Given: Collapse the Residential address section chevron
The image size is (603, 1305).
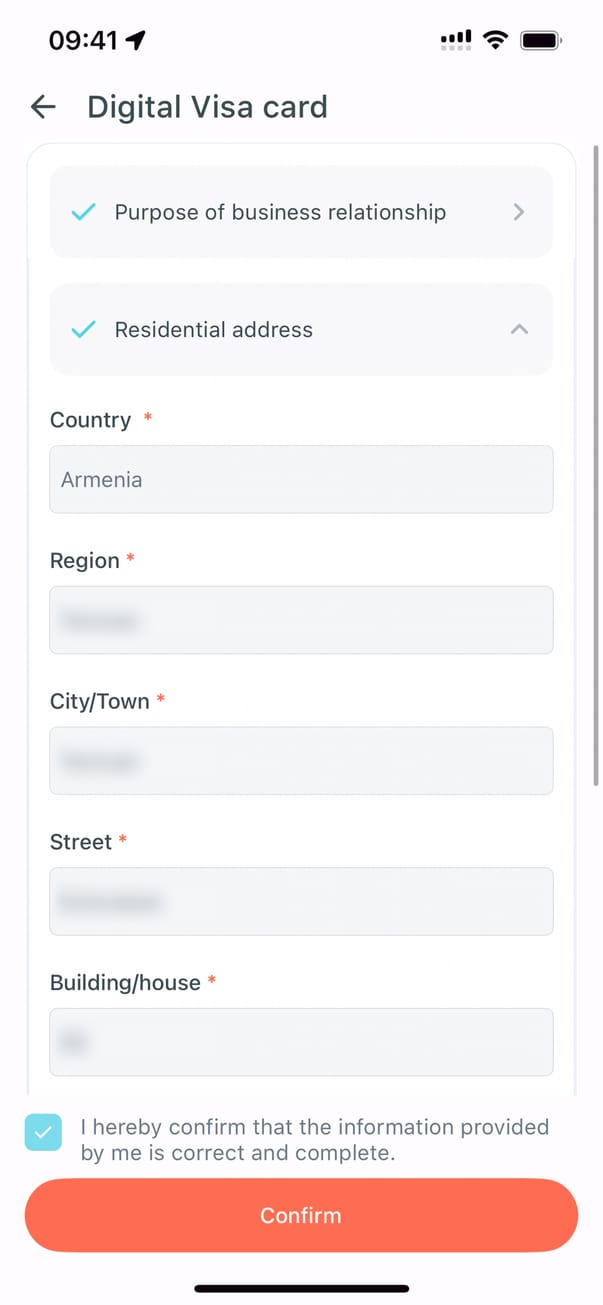Looking at the screenshot, I should tap(519, 330).
